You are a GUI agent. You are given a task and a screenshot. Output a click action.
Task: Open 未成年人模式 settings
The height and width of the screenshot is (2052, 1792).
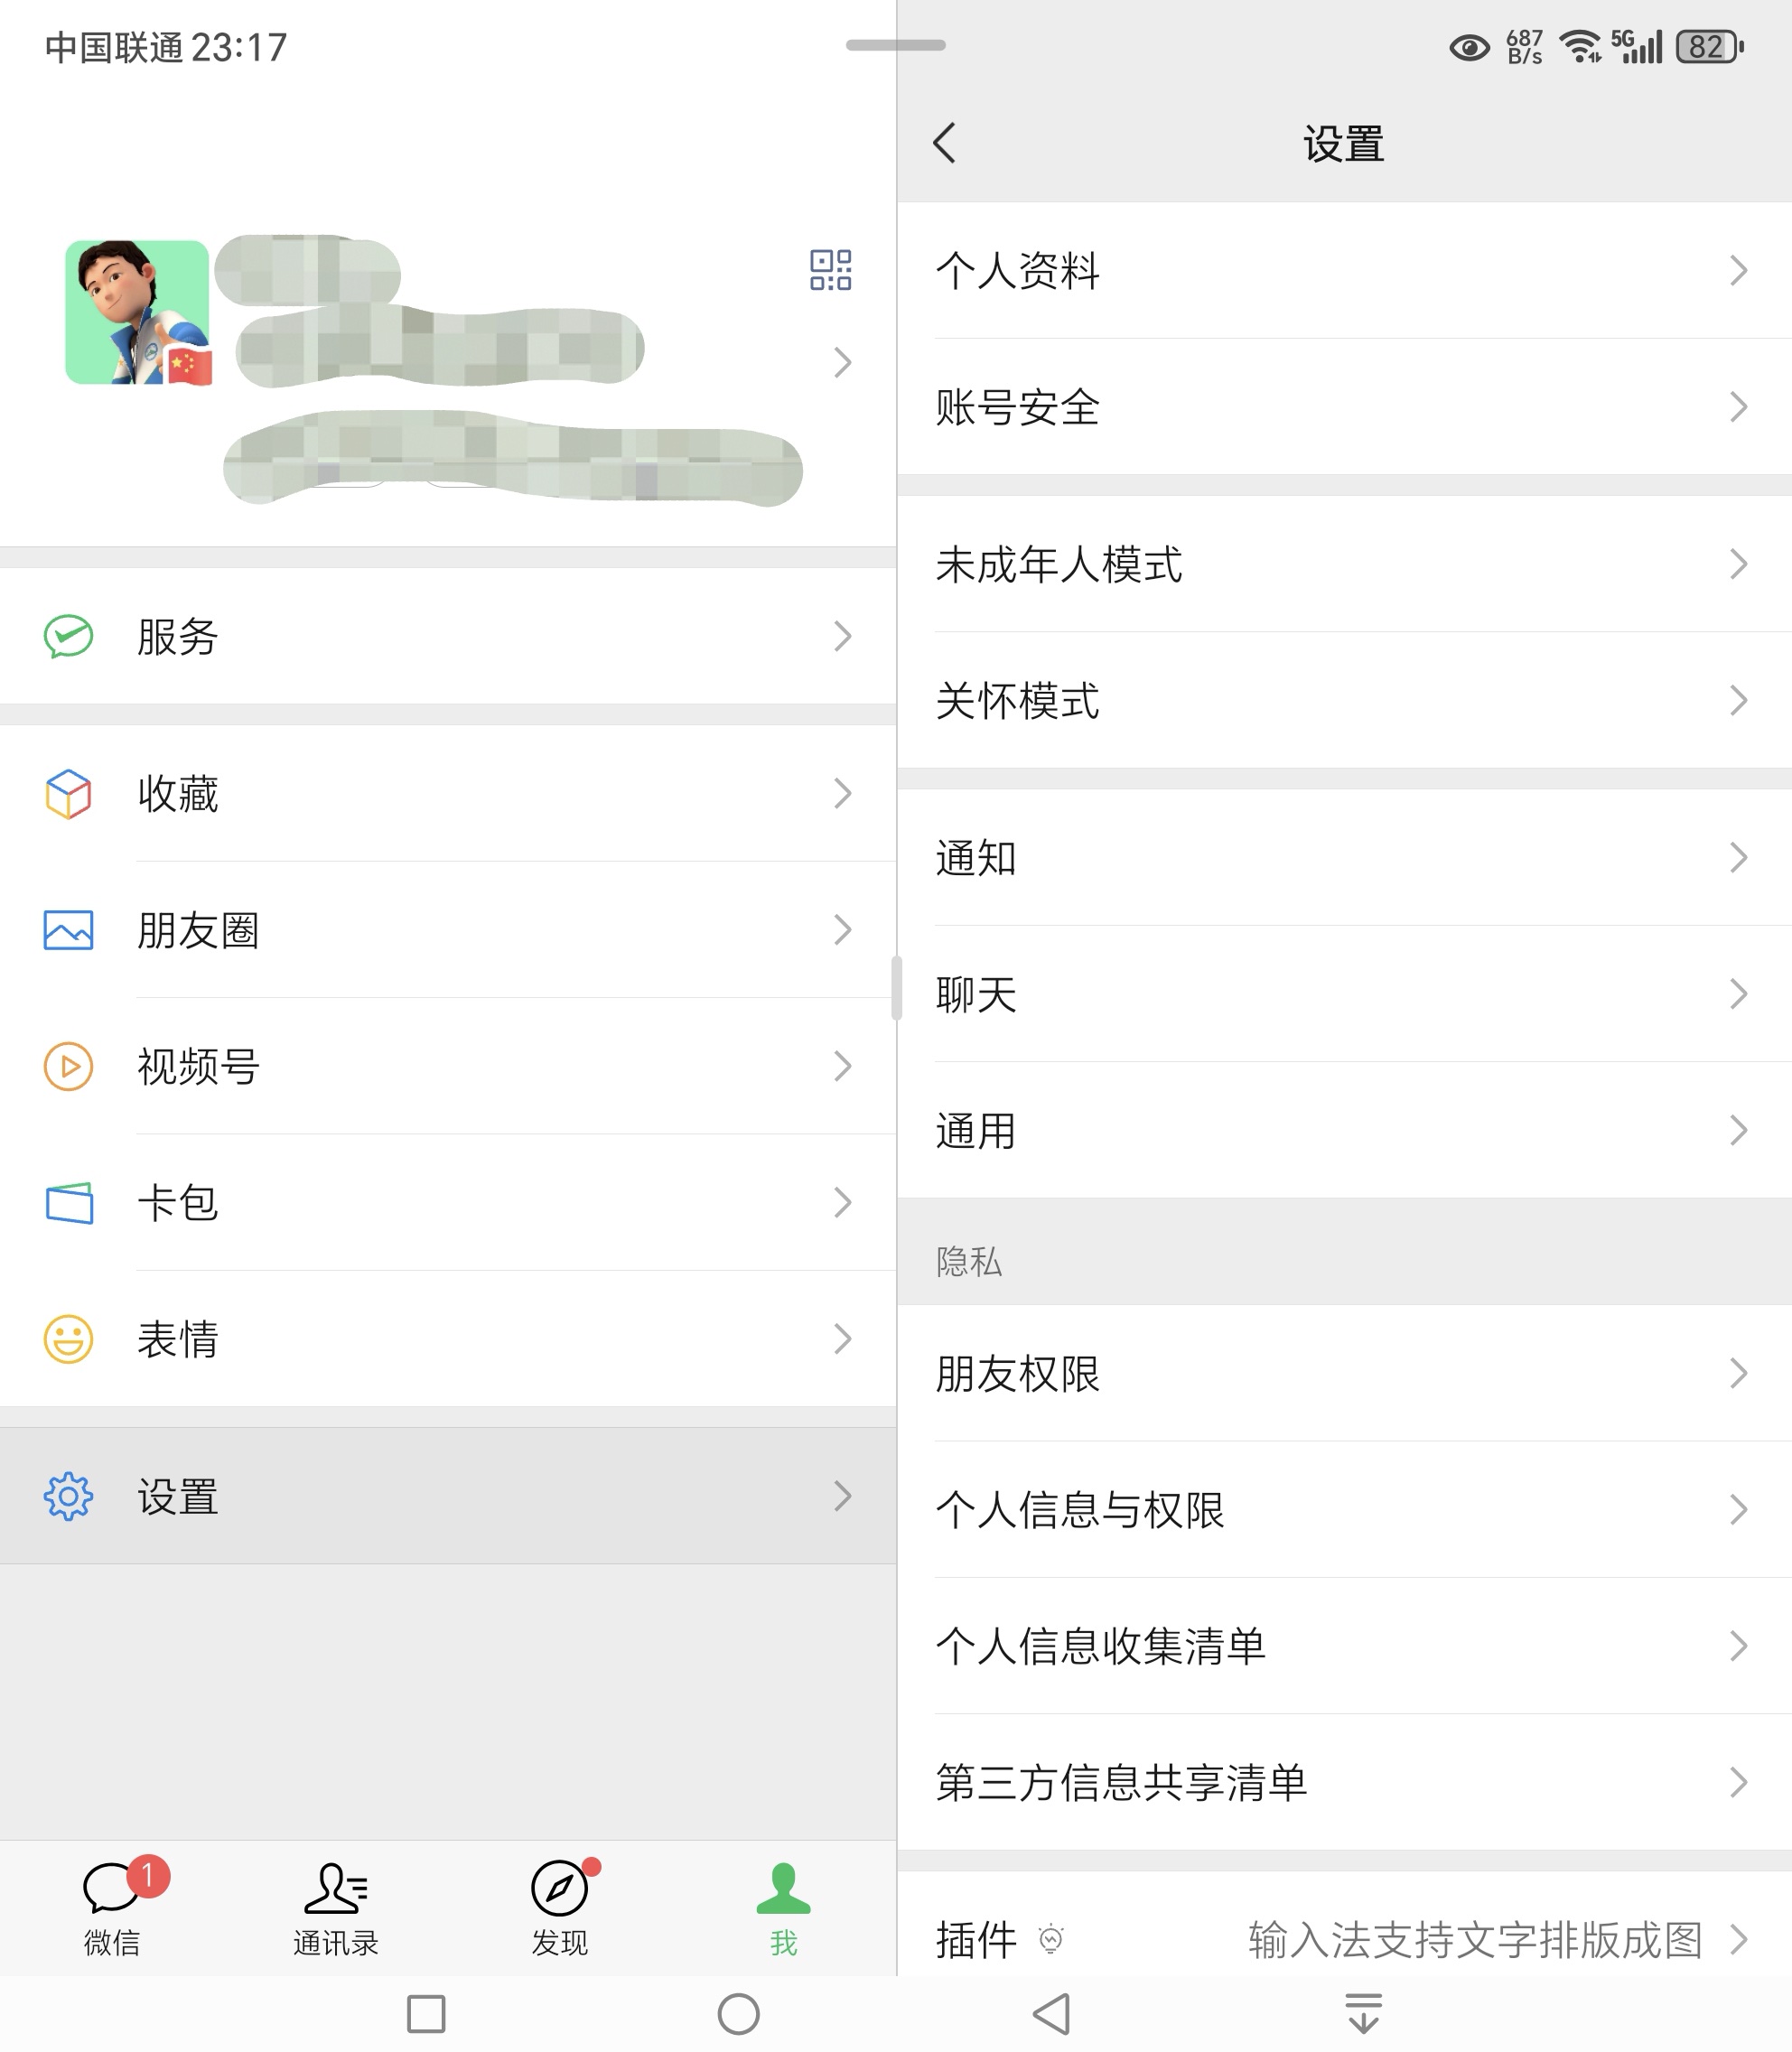click(1060, 564)
